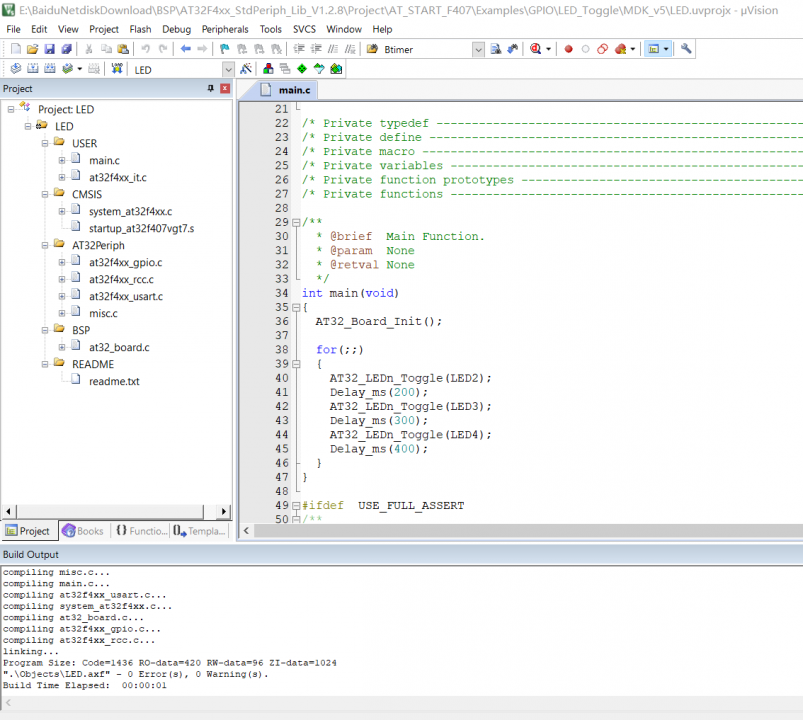Click the Project panel right scroll arrow

tap(224, 511)
